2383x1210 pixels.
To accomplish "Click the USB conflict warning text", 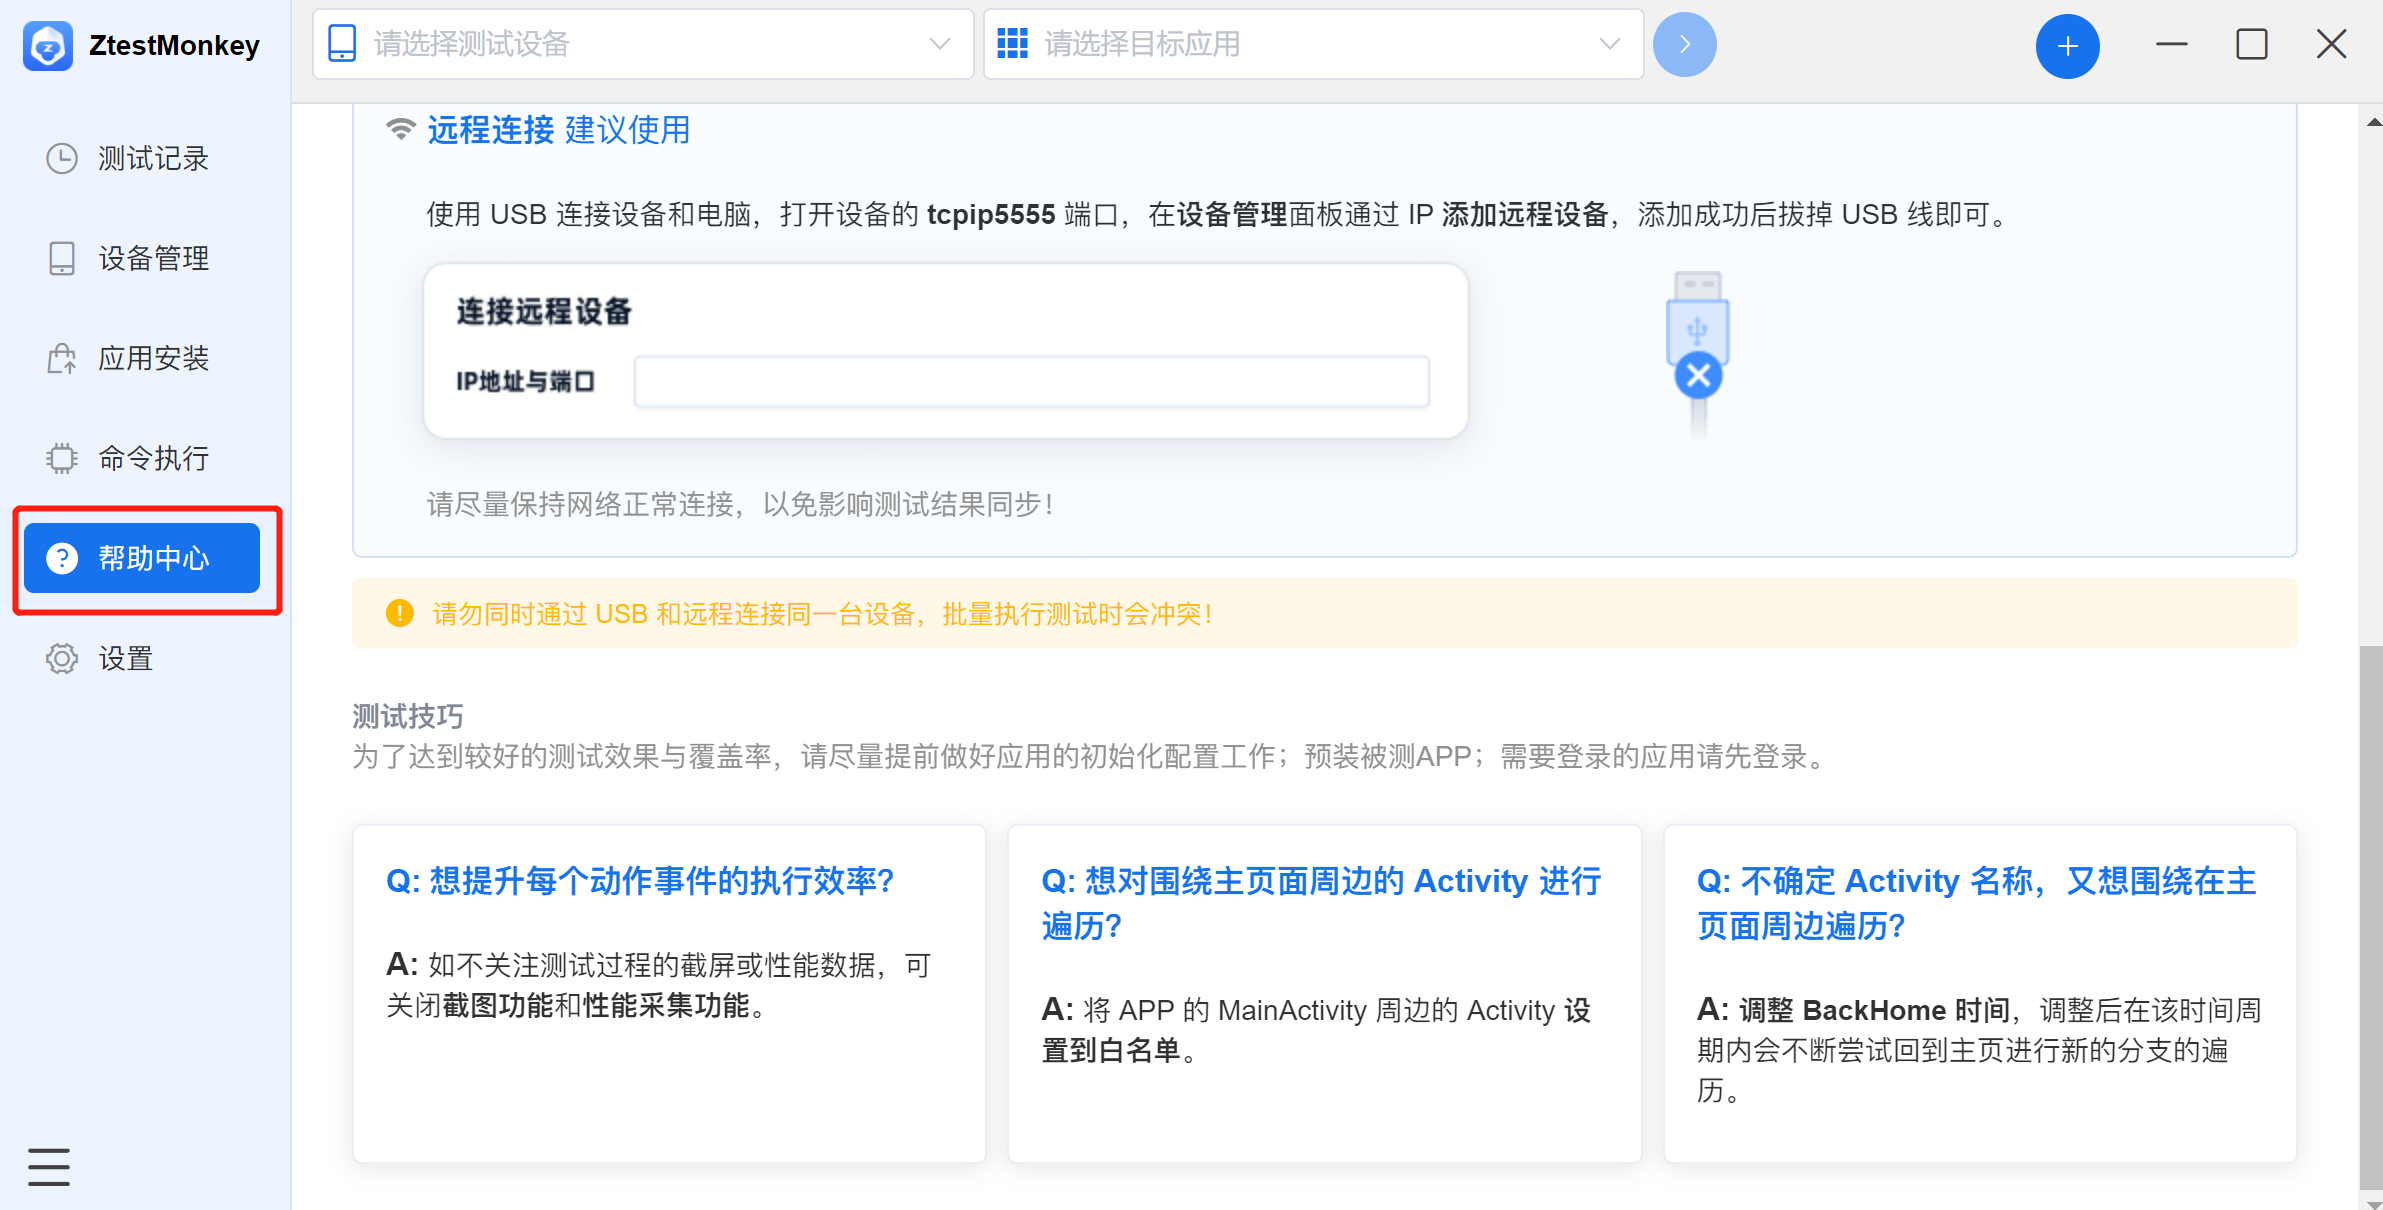I will 823,614.
